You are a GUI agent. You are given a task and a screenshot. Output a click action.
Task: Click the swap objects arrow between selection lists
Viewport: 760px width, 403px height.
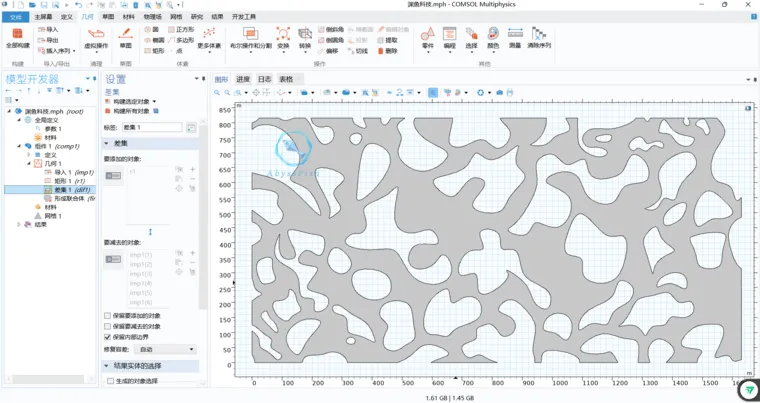pos(150,232)
